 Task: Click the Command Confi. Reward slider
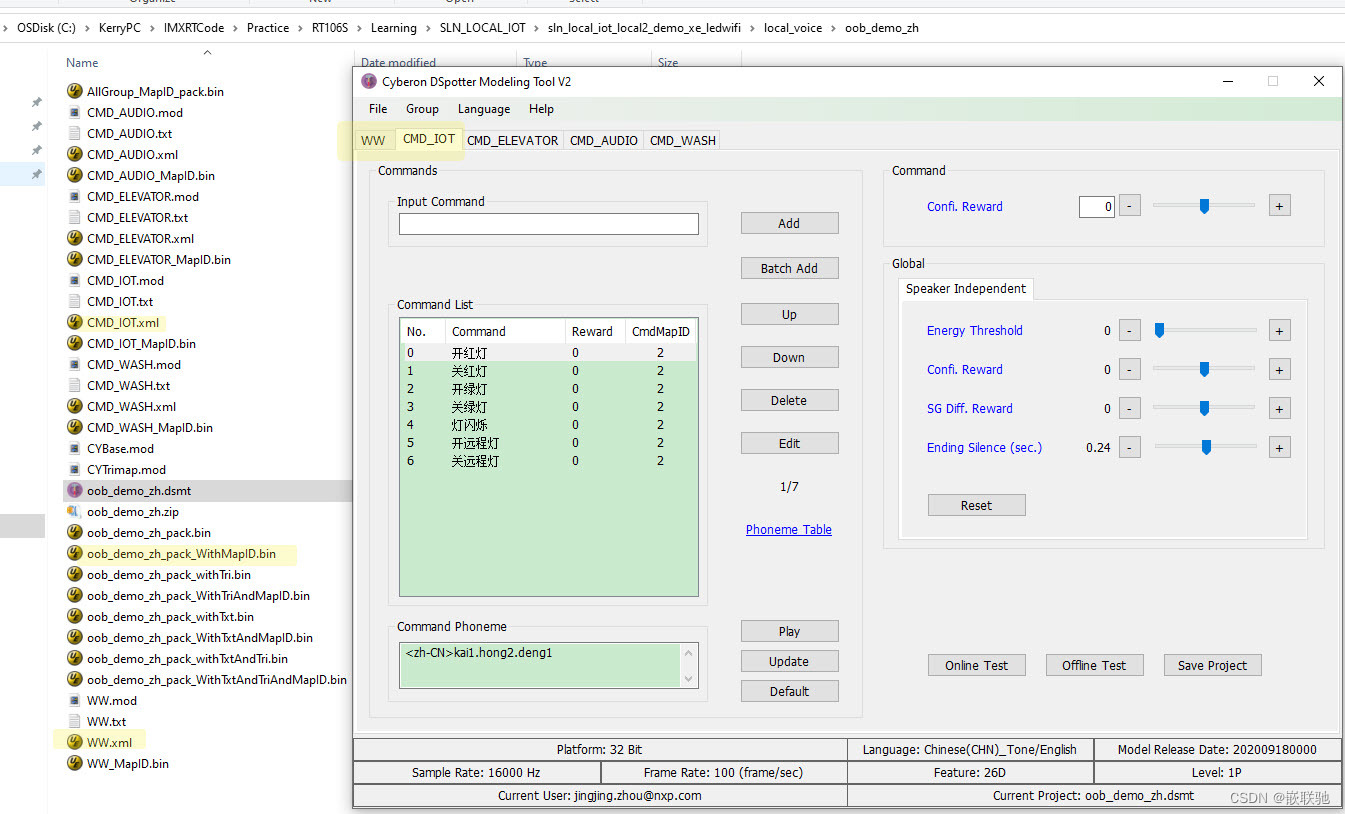(1204, 206)
